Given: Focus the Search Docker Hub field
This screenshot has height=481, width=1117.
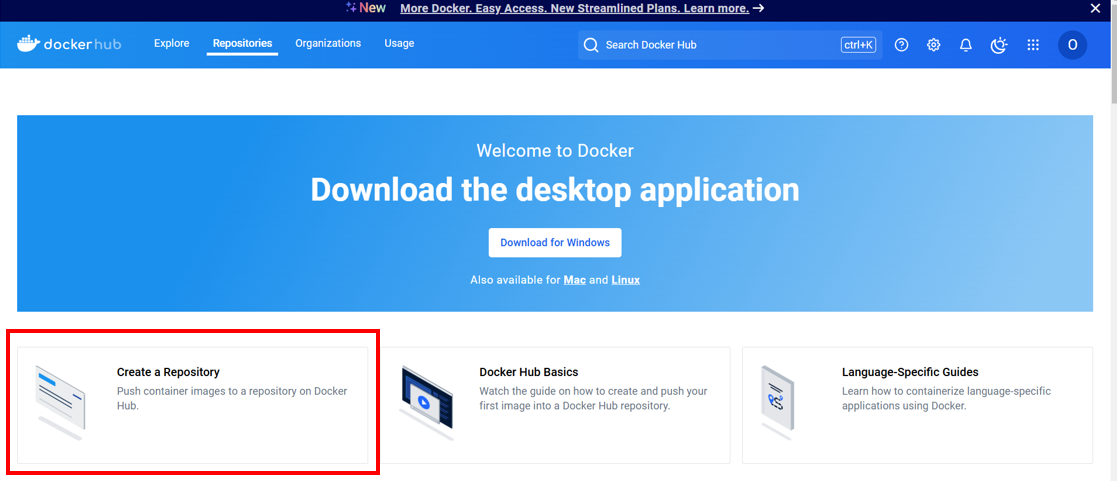Looking at the screenshot, I should (x=730, y=45).
